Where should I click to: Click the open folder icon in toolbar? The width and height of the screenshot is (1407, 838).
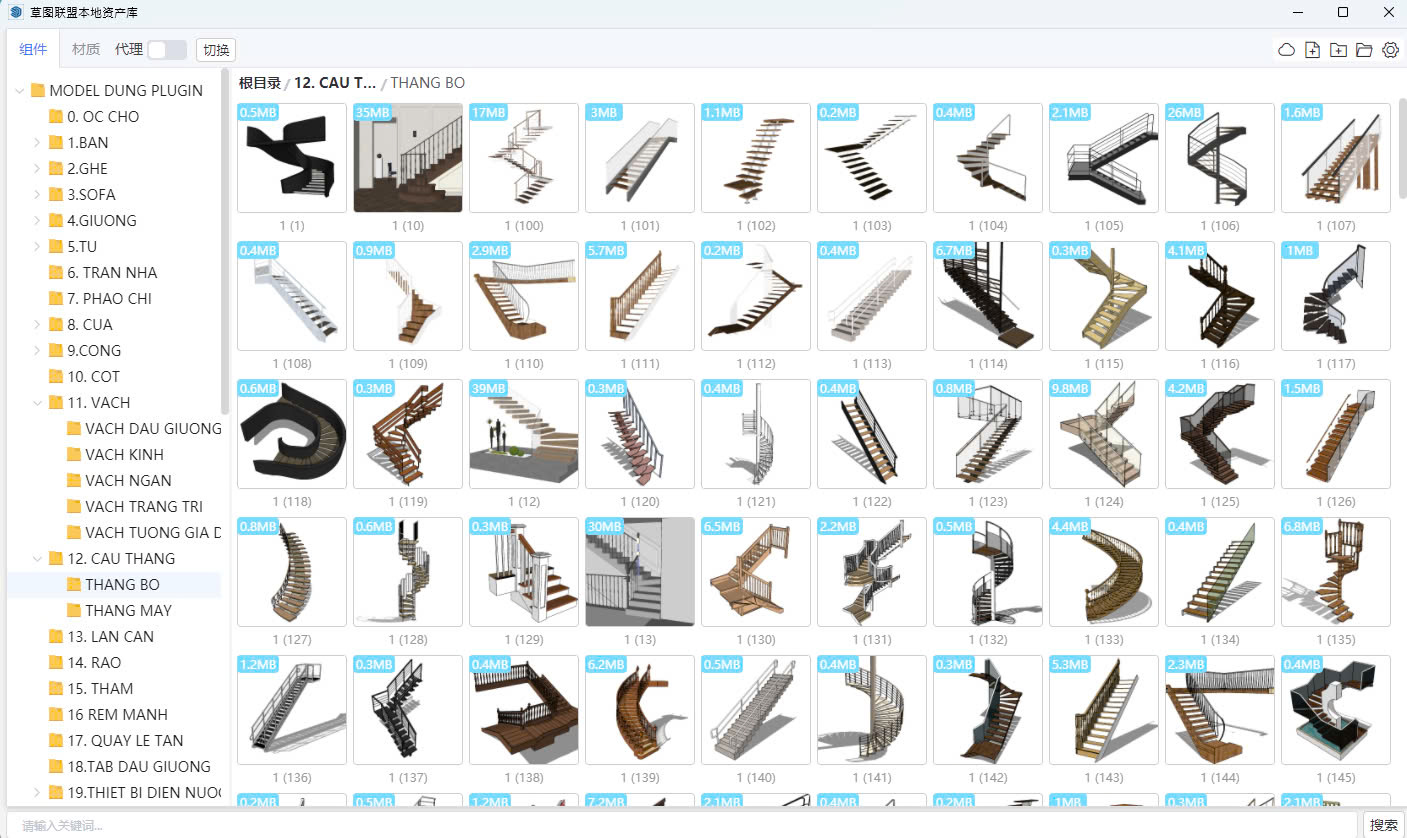(1364, 50)
